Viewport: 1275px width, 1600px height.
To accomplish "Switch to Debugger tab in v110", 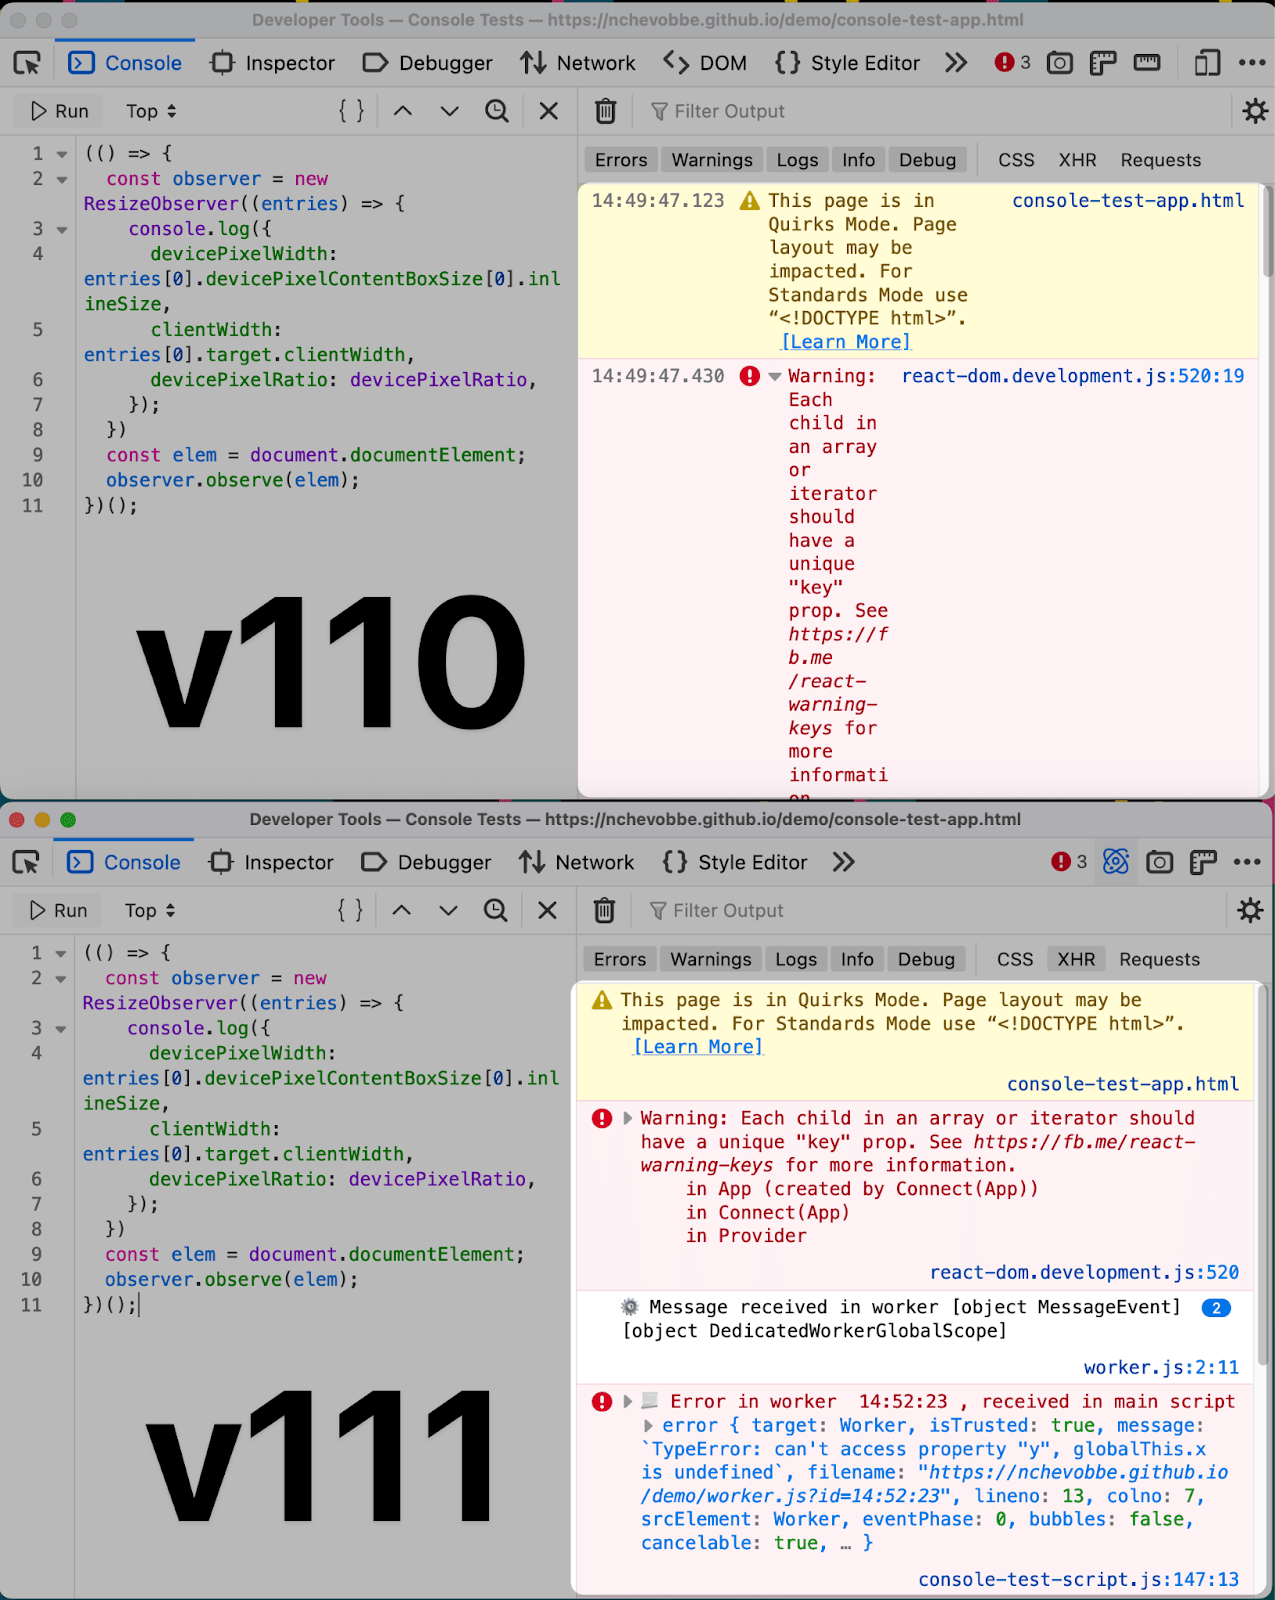I will pos(428,63).
